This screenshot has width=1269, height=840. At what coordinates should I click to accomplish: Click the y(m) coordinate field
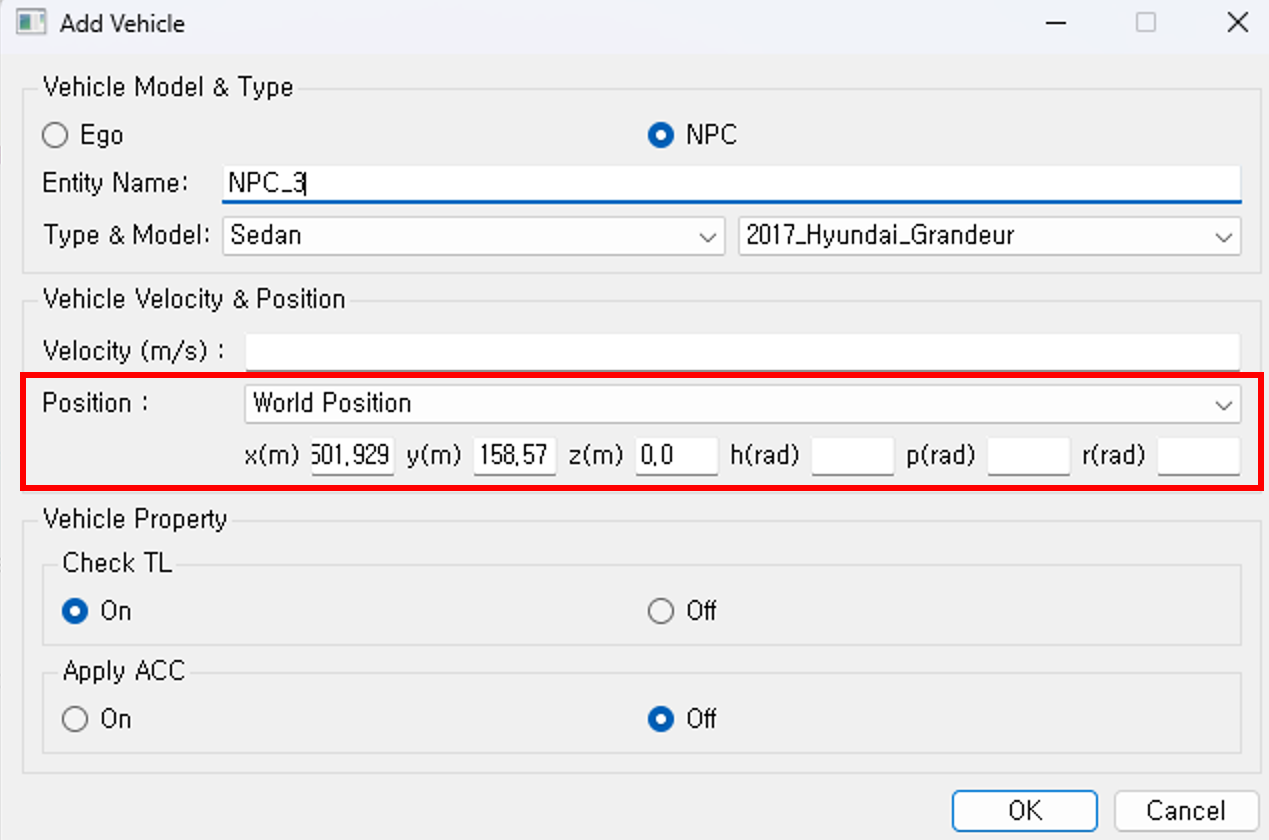pyautogui.click(x=514, y=456)
